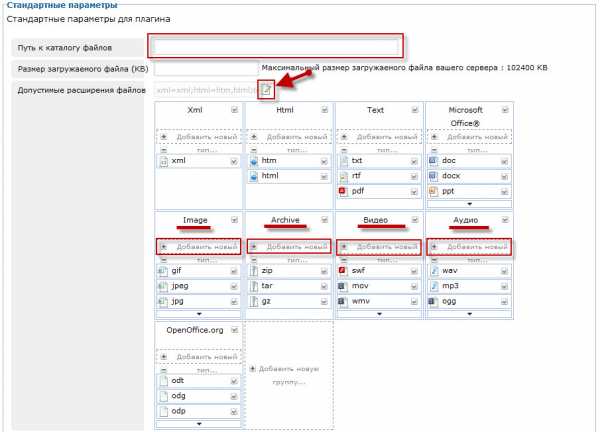The width and height of the screenshot is (600, 432).
Task: Toggle the pdf extension checkbox
Action: click(414, 192)
